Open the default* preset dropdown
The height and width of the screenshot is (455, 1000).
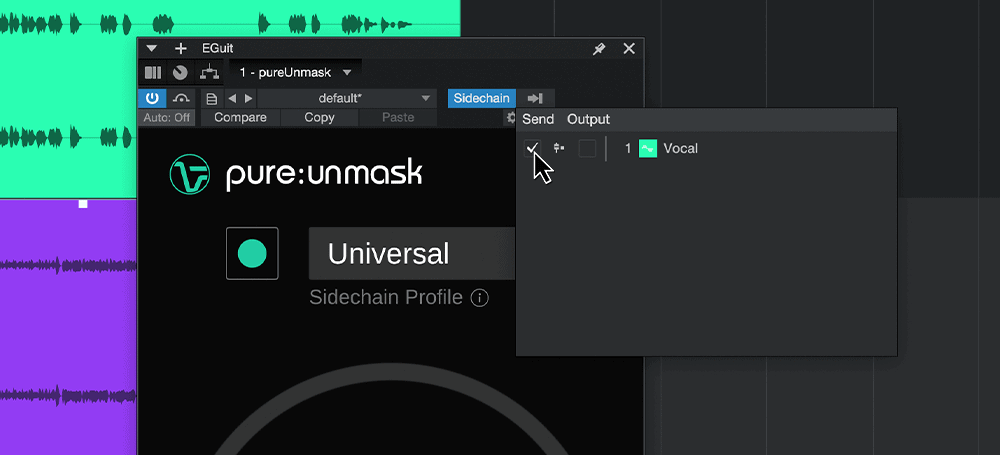(x=347, y=99)
